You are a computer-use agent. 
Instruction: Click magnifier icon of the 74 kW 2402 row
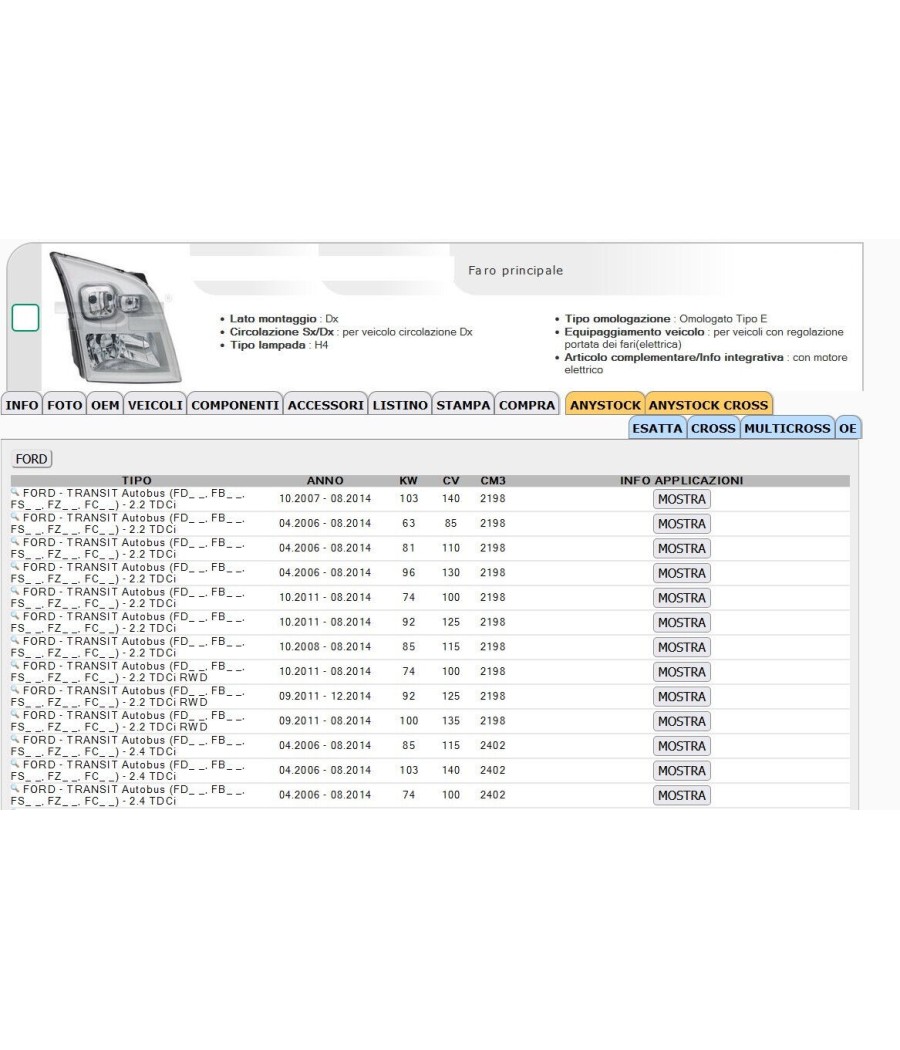15,788
